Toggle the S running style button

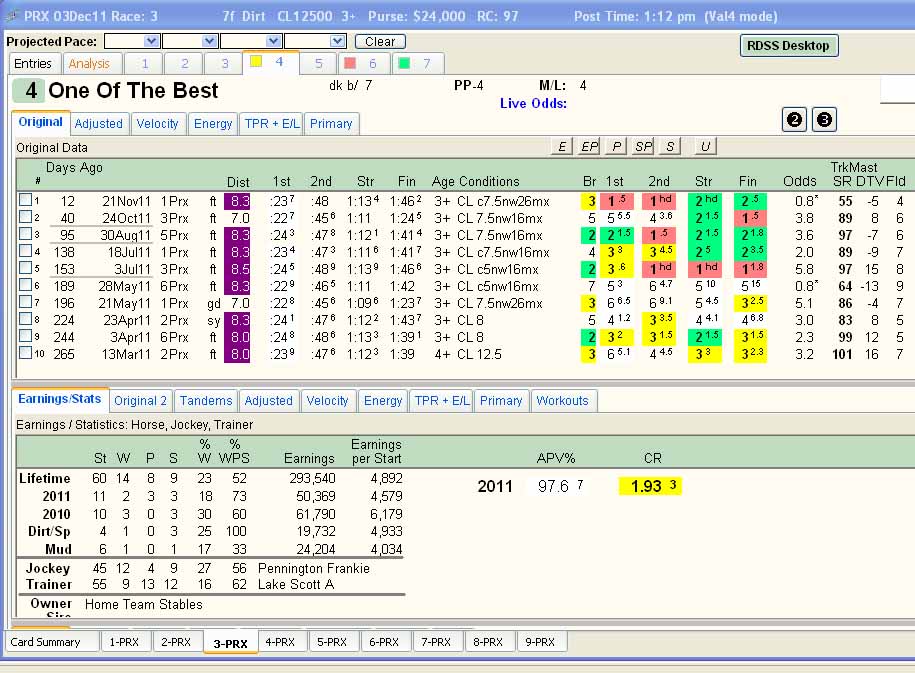coord(670,147)
